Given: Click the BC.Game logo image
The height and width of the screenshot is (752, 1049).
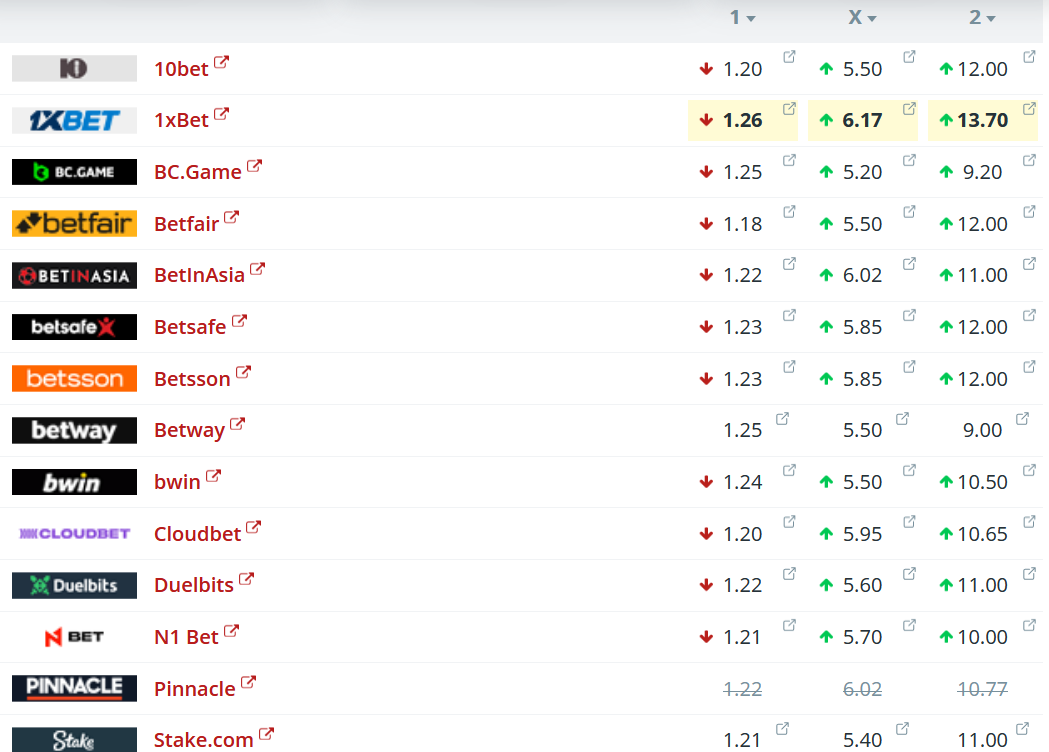Looking at the screenshot, I should click(74, 172).
